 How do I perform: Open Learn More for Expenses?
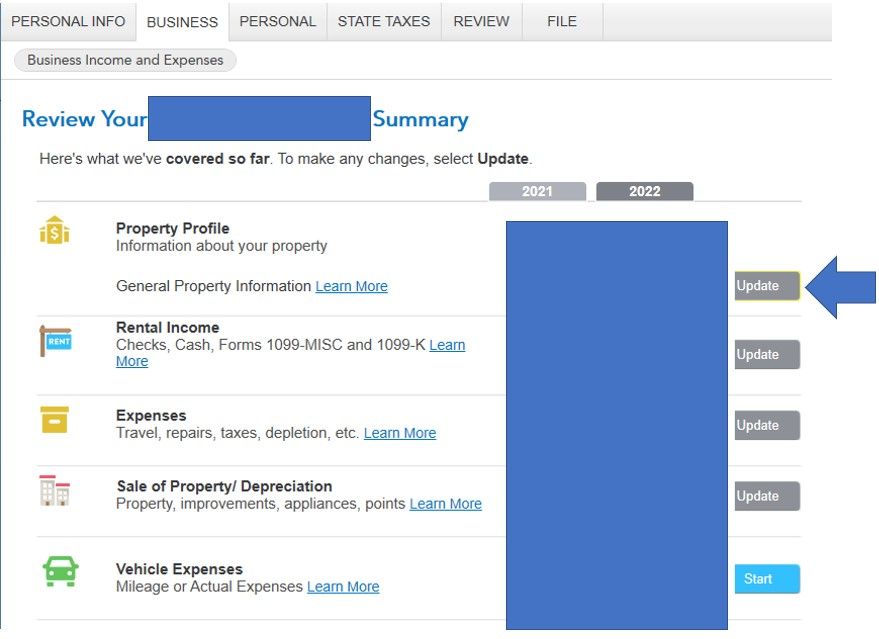400,433
